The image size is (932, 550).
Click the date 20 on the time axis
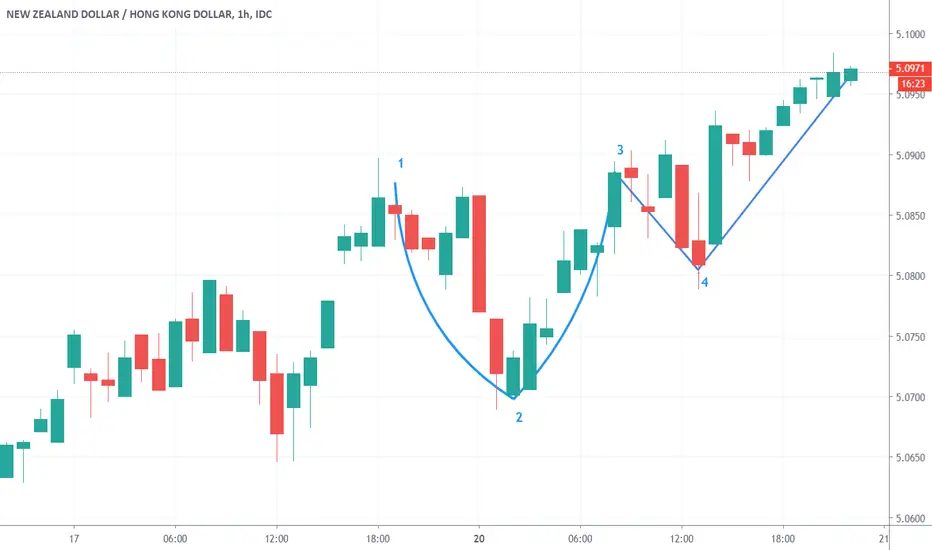pyautogui.click(x=479, y=539)
